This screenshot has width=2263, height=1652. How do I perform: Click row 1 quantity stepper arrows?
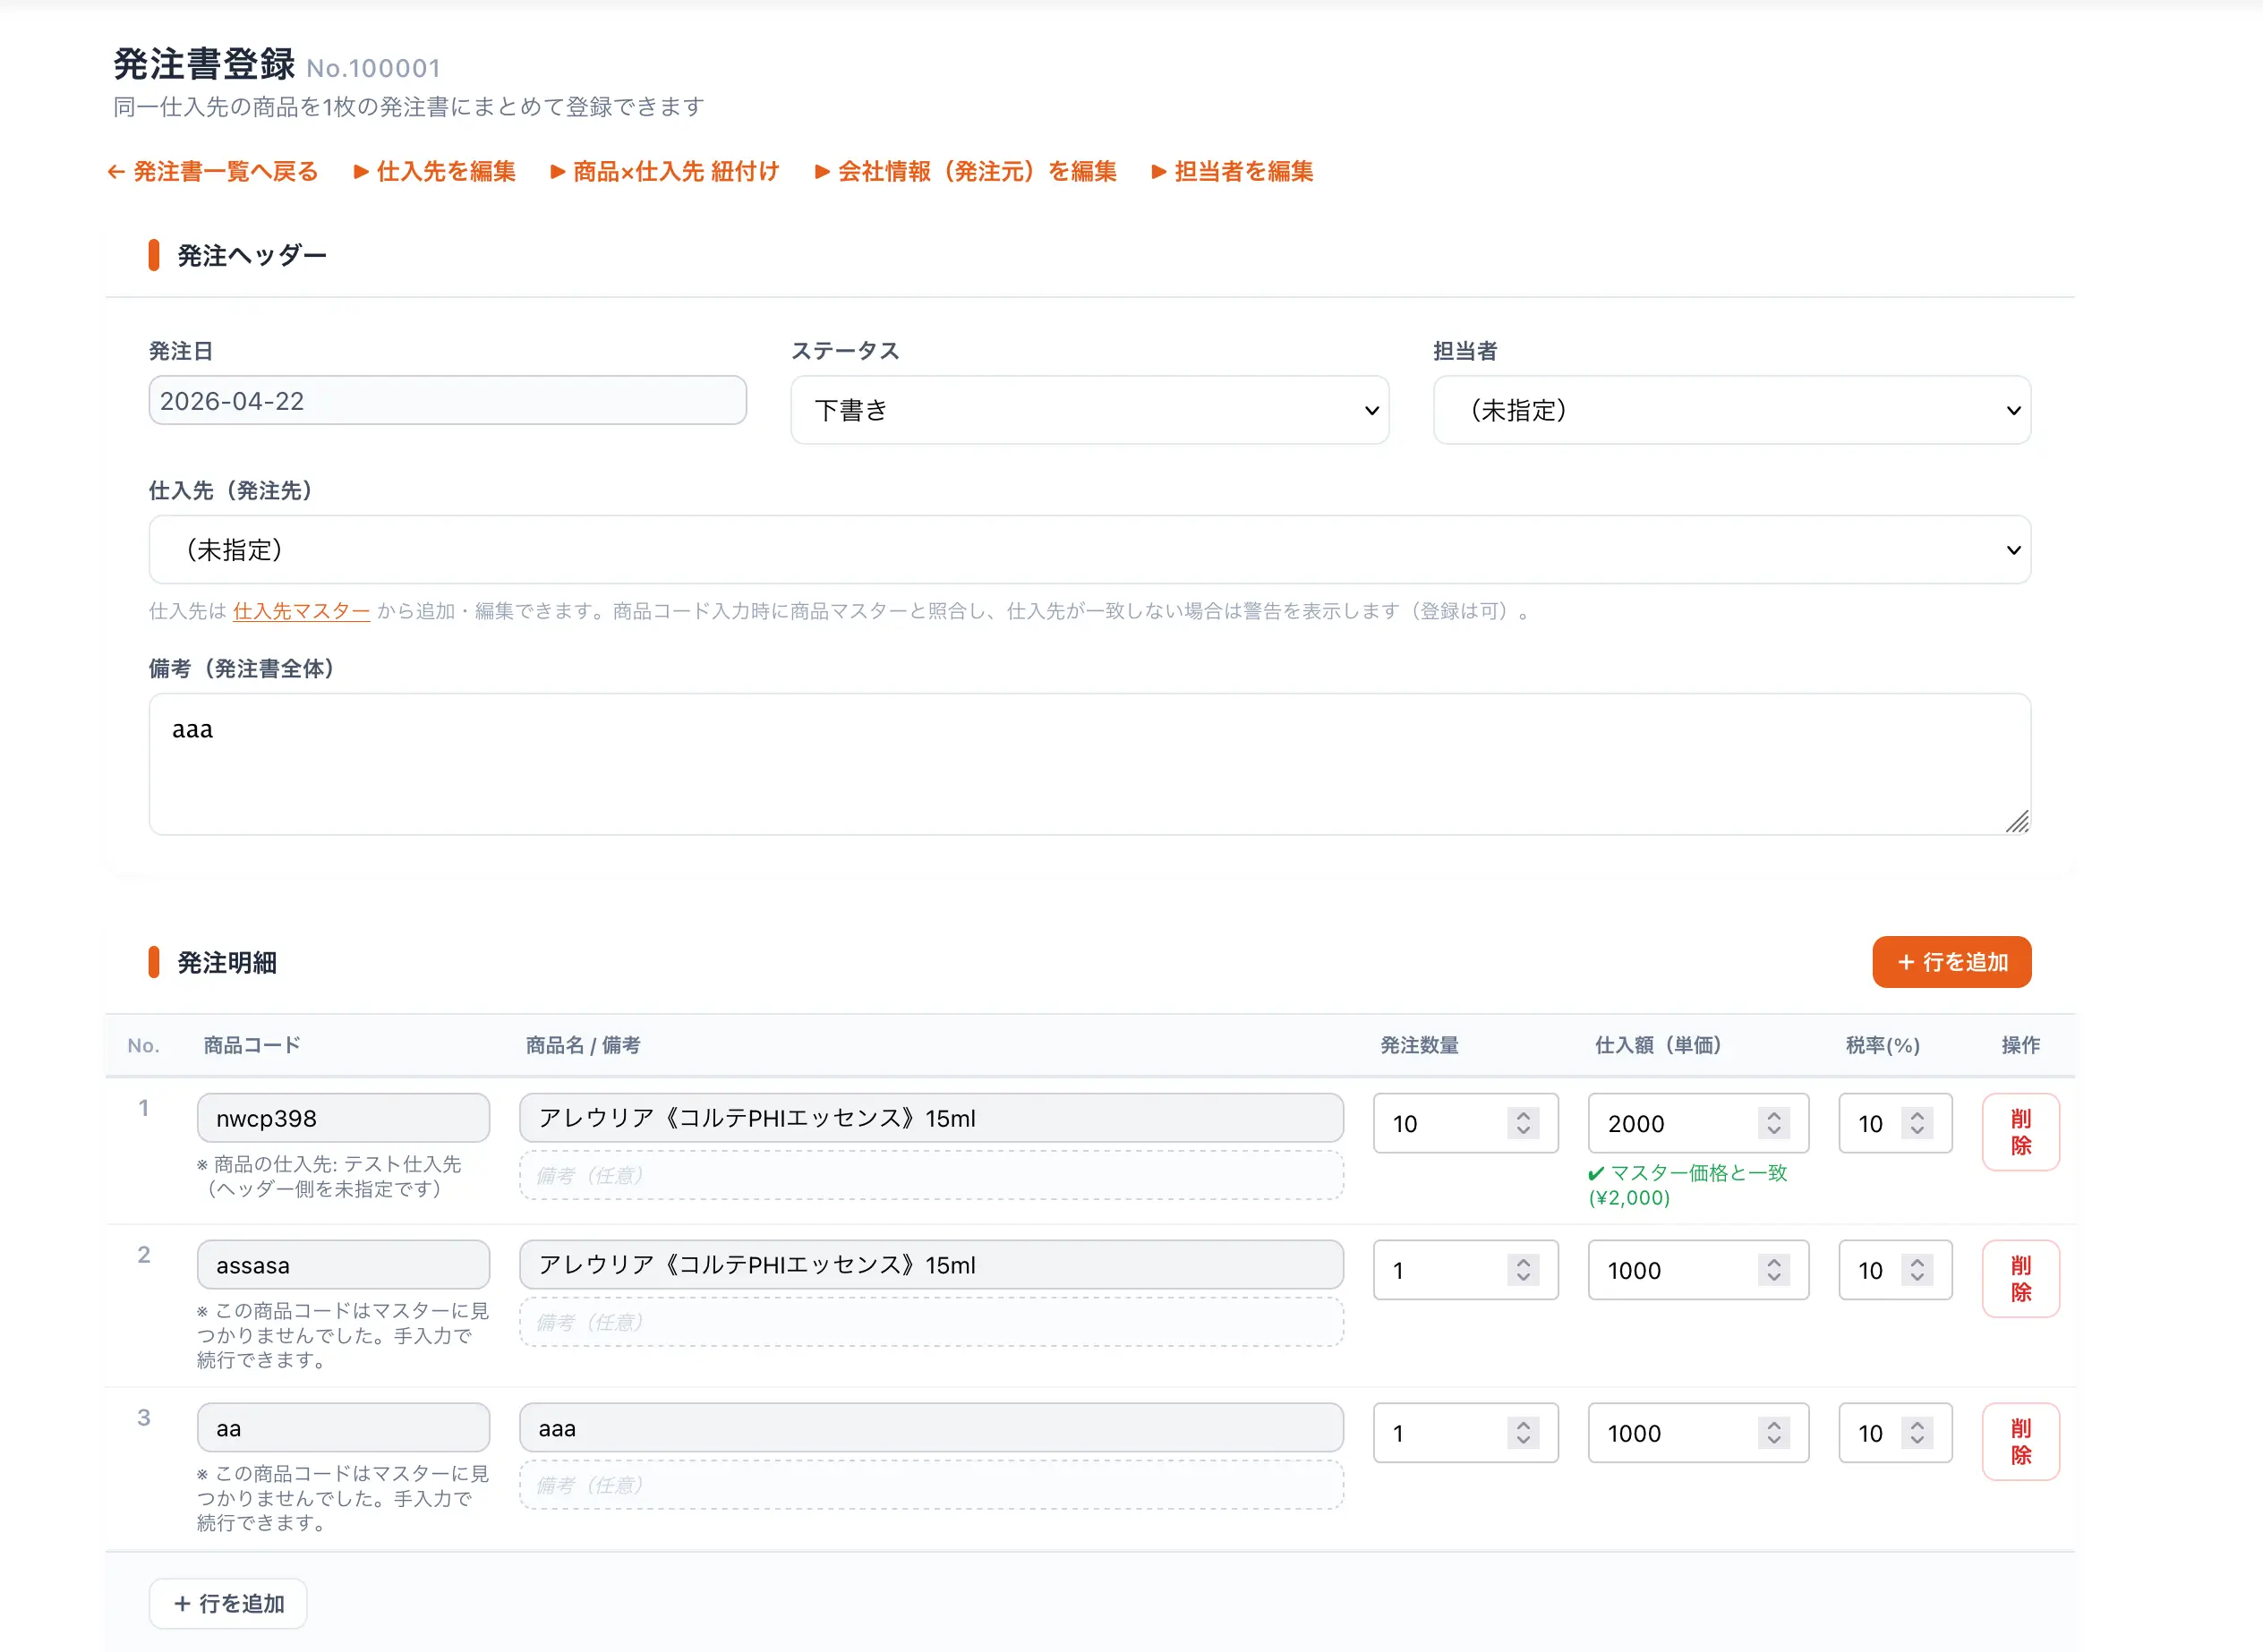tap(1523, 1123)
